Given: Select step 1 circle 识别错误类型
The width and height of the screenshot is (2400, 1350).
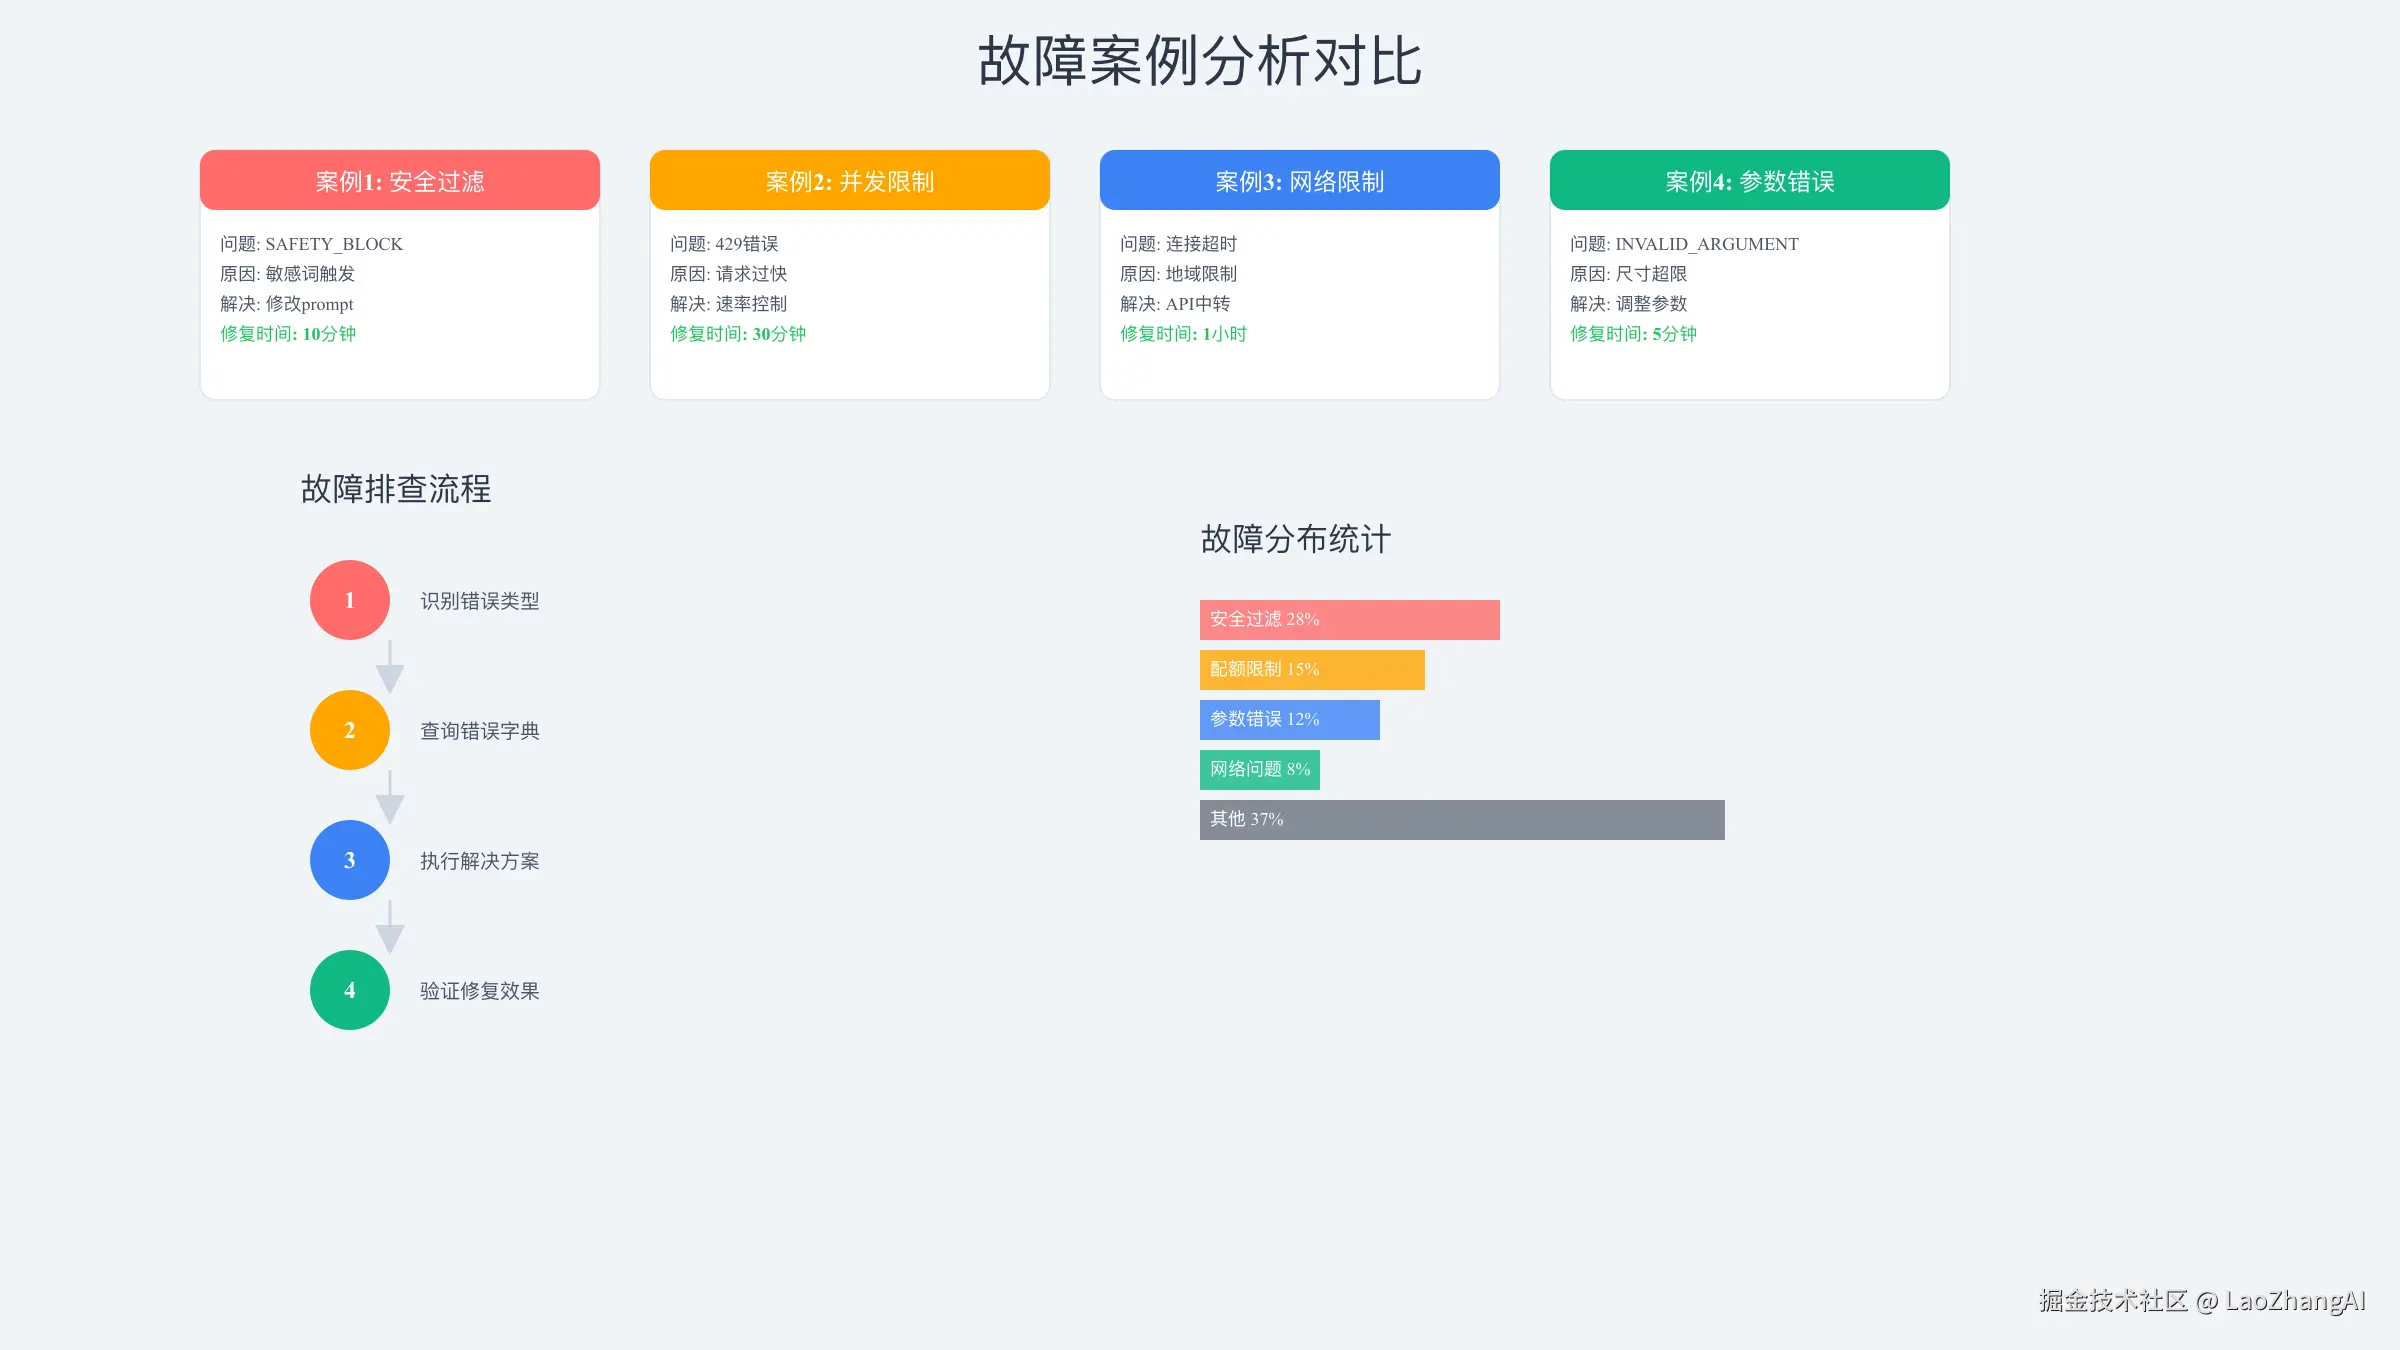Looking at the screenshot, I should [x=349, y=600].
